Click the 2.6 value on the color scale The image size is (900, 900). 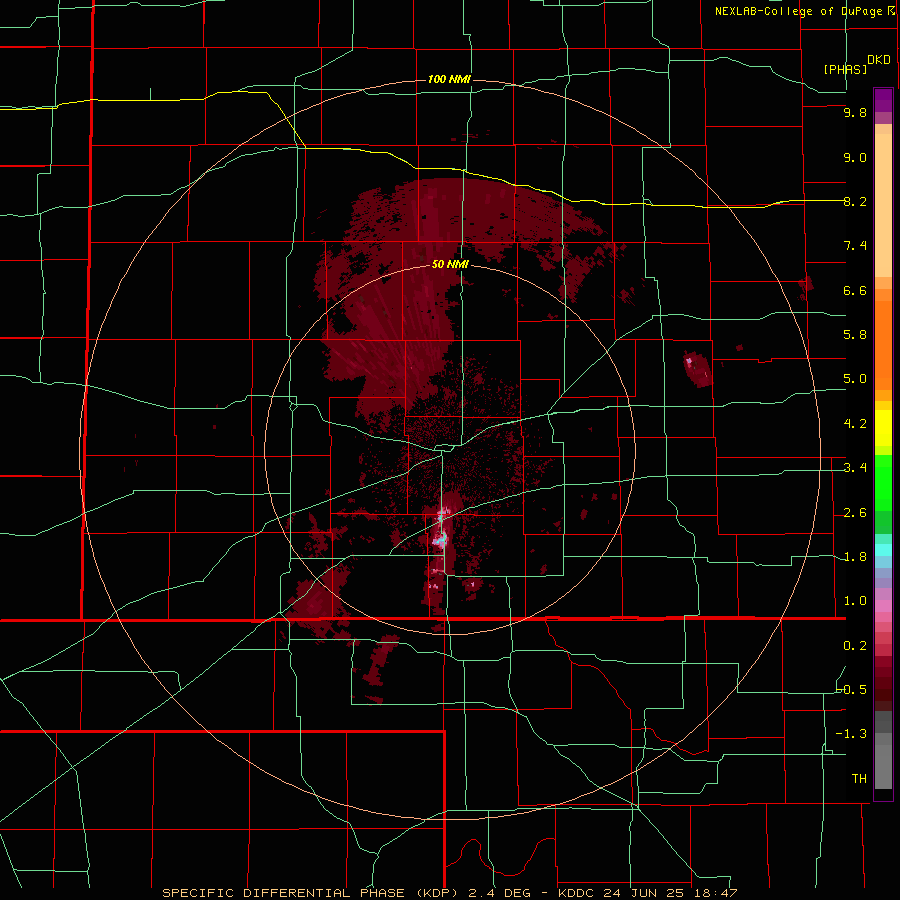click(855, 513)
